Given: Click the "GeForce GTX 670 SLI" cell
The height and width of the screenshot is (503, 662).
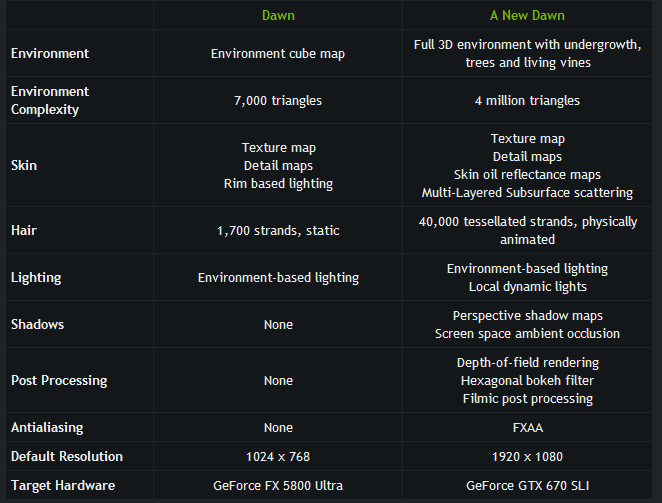Looking at the screenshot, I should click(x=527, y=485).
